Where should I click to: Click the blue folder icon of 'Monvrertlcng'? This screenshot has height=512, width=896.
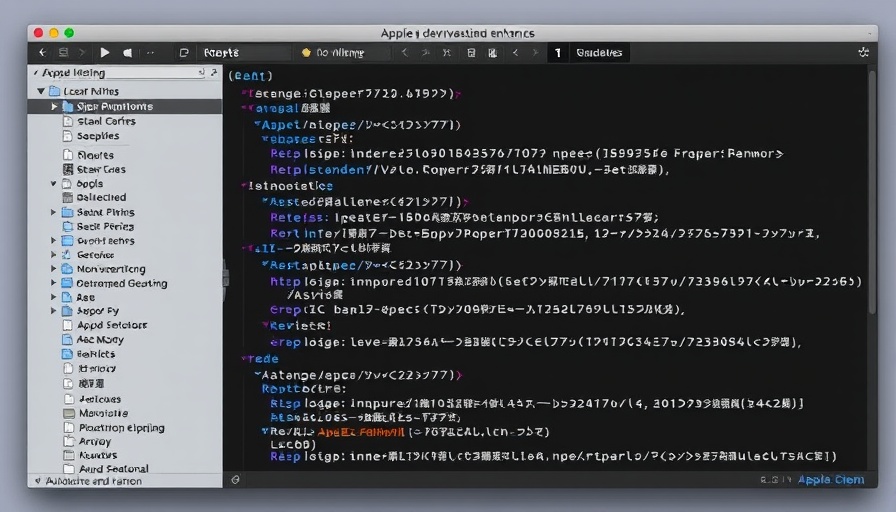tap(67, 269)
